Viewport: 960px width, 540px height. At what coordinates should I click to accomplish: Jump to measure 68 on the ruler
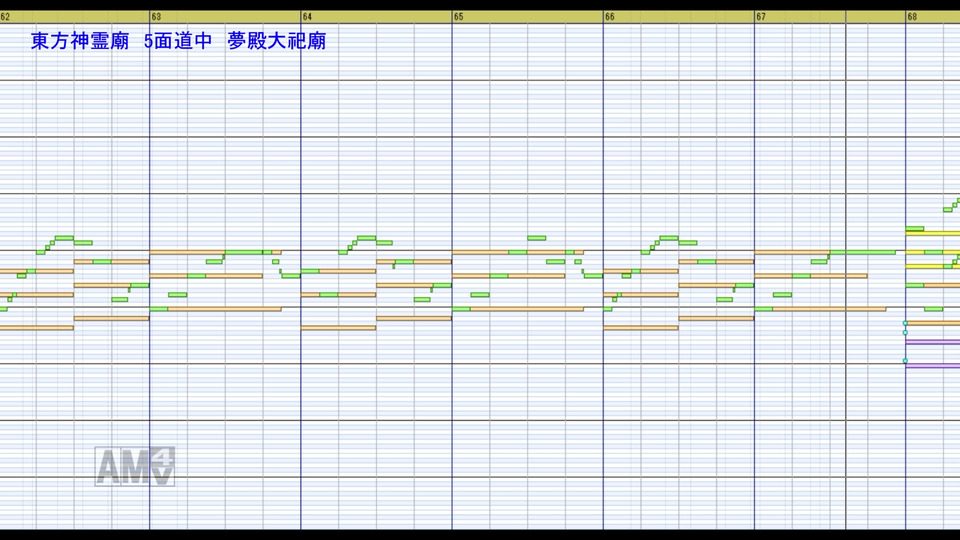pyautogui.click(x=912, y=17)
